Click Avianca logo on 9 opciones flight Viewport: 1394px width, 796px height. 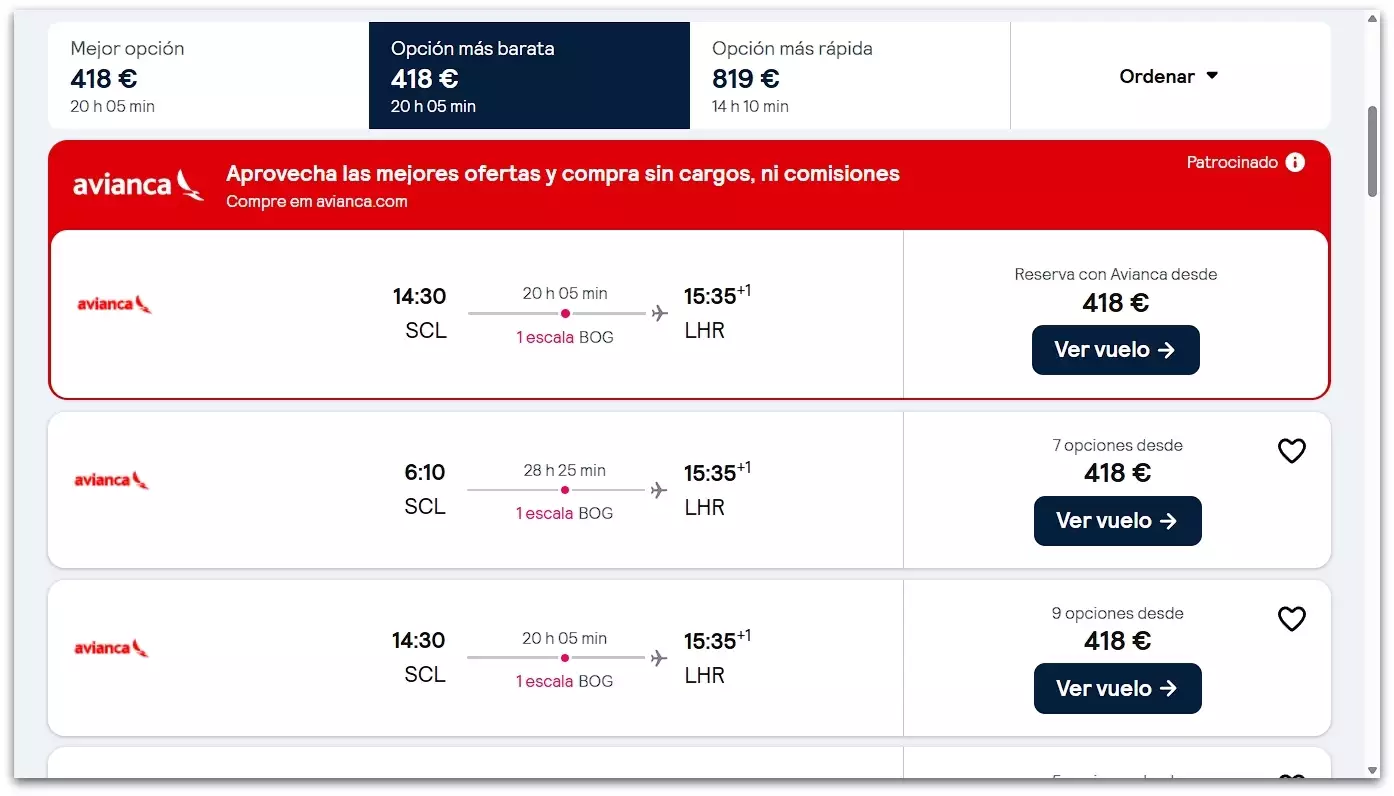pyautogui.click(x=112, y=649)
